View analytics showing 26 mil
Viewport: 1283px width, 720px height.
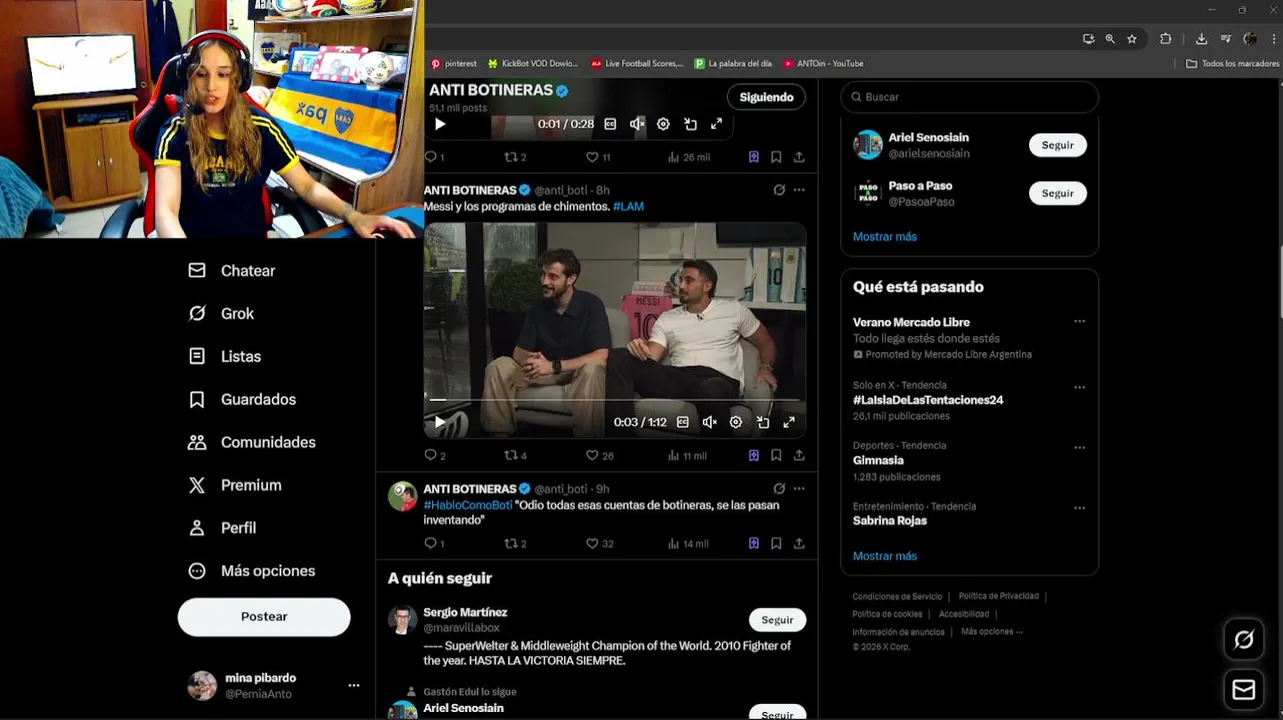click(x=689, y=157)
